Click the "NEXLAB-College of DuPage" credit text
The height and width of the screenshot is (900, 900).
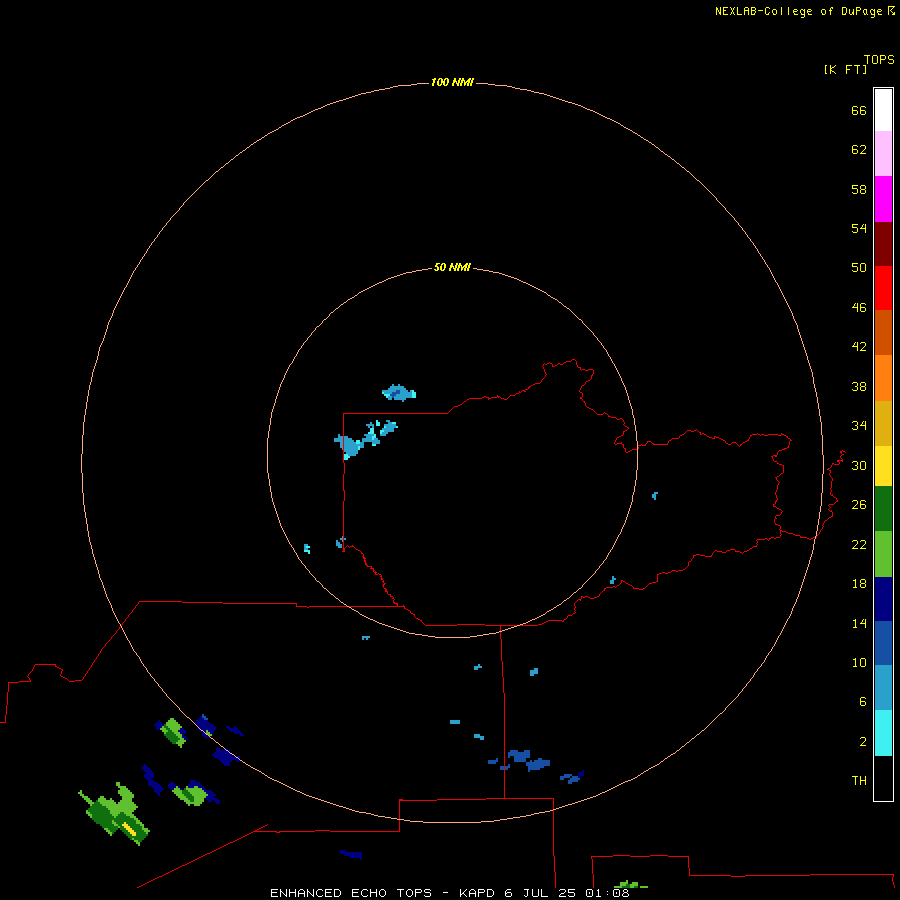tap(798, 11)
